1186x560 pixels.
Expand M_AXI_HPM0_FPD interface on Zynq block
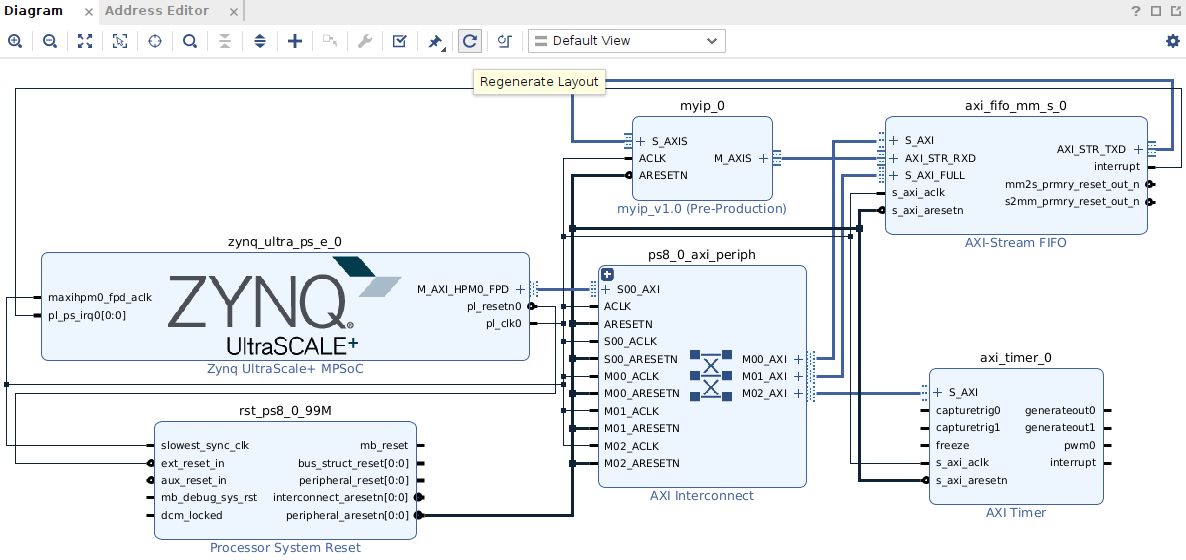pyautogui.click(x=520, y=290)
